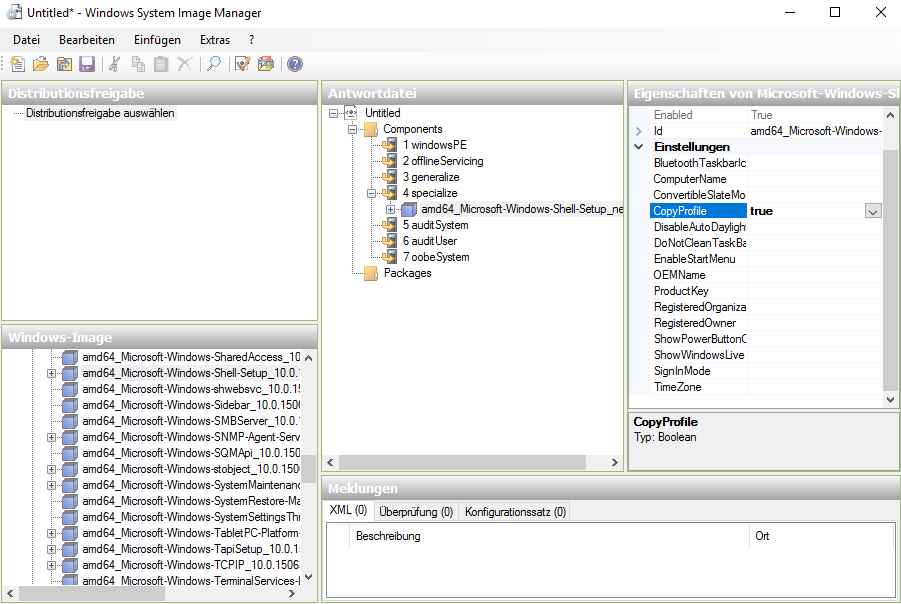The height and width of the screenshot is (604, 901).
Task: Create a new answer file from toolbar
Action: [x=18, y=64]
